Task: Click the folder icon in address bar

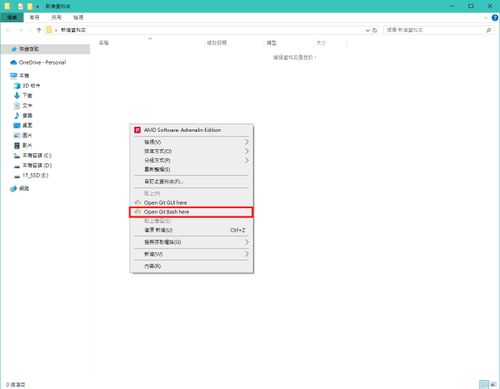Action: (x=49, y=30)
